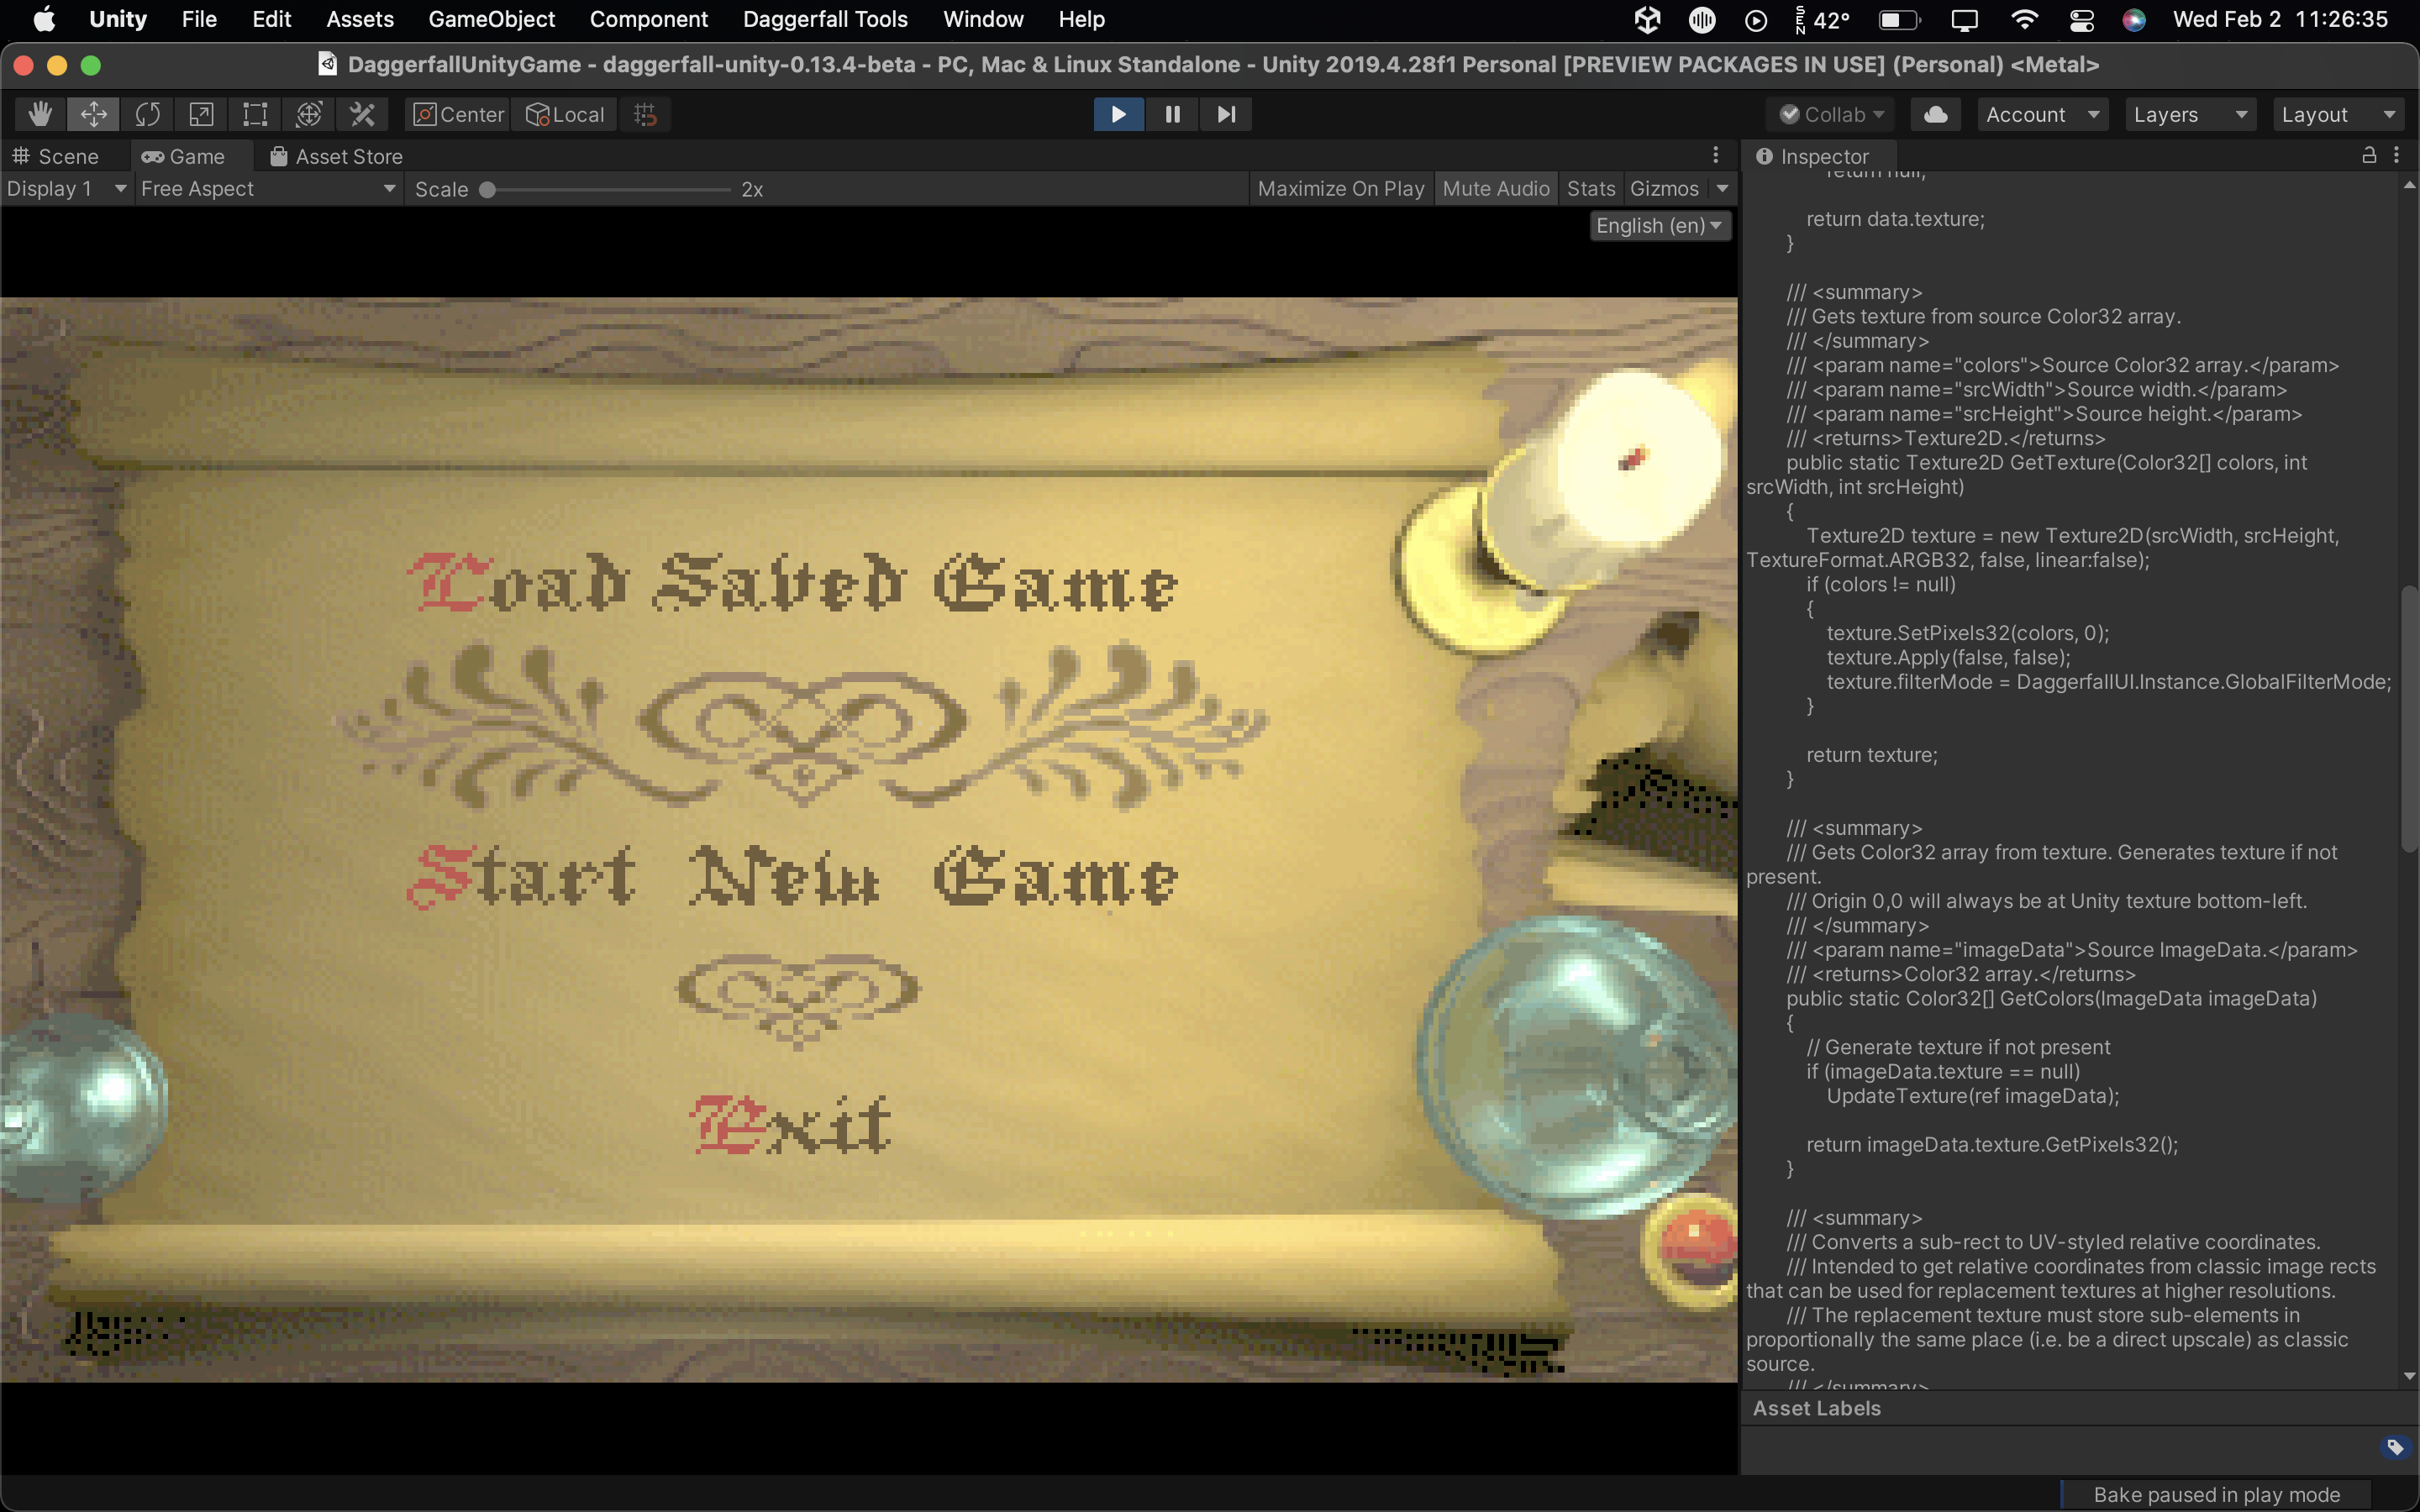
Task: Toggle Gizmos in Game view
Action: [x=1664, y=188]
